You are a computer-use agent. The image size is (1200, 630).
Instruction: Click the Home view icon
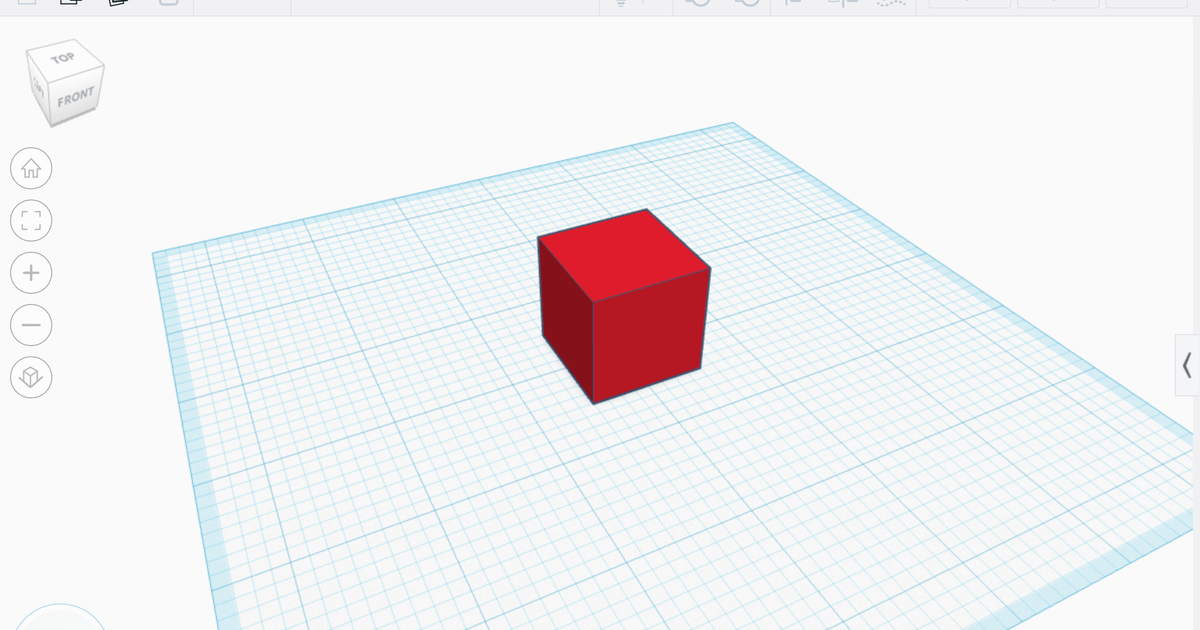[x=31, y=168]
